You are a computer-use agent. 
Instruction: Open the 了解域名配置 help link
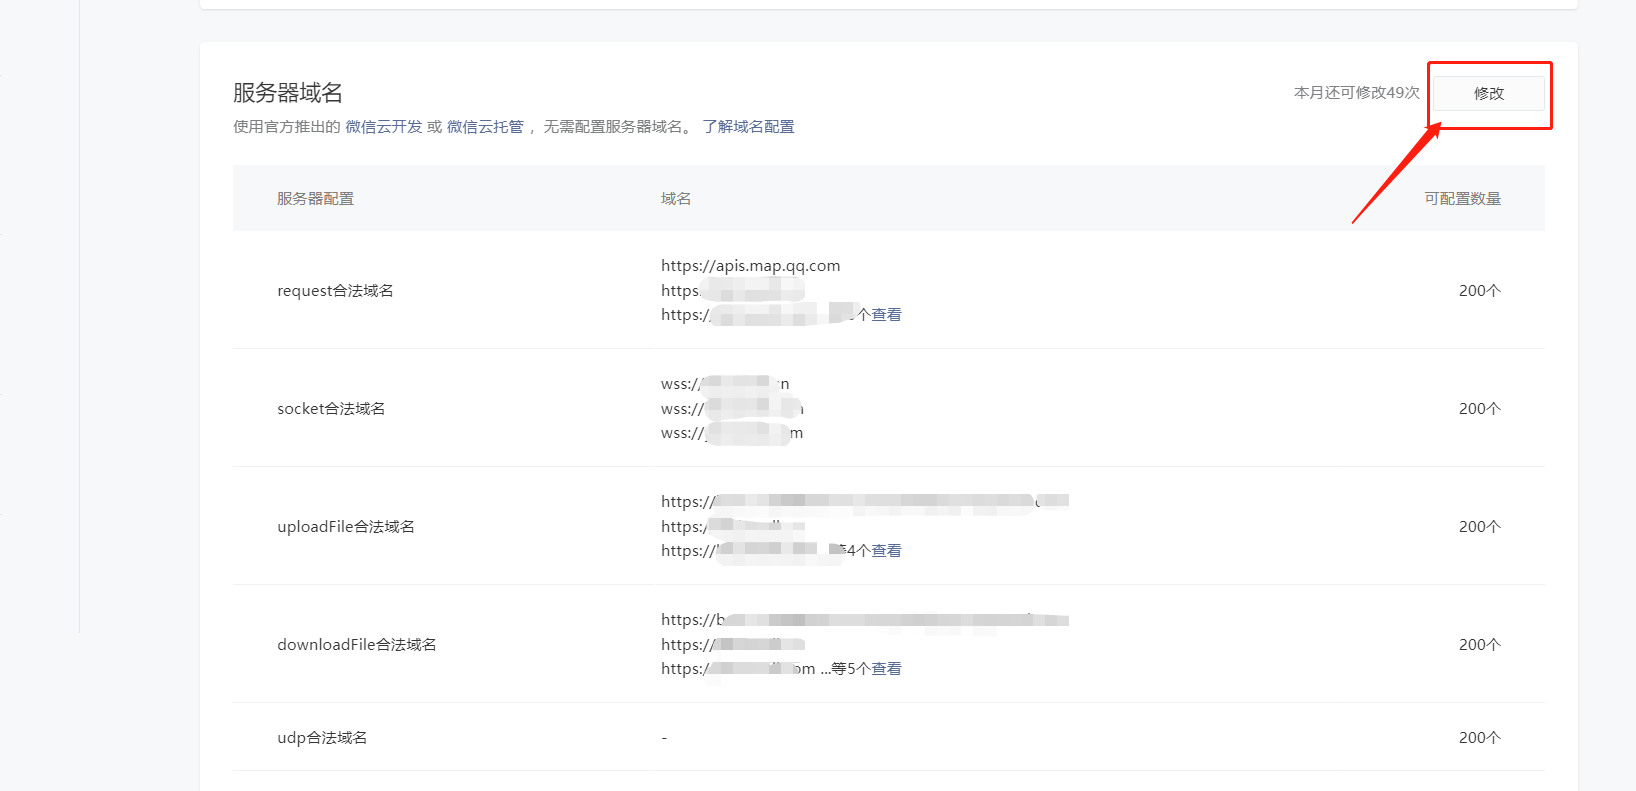pyautogui.click(x=748, y=127)
